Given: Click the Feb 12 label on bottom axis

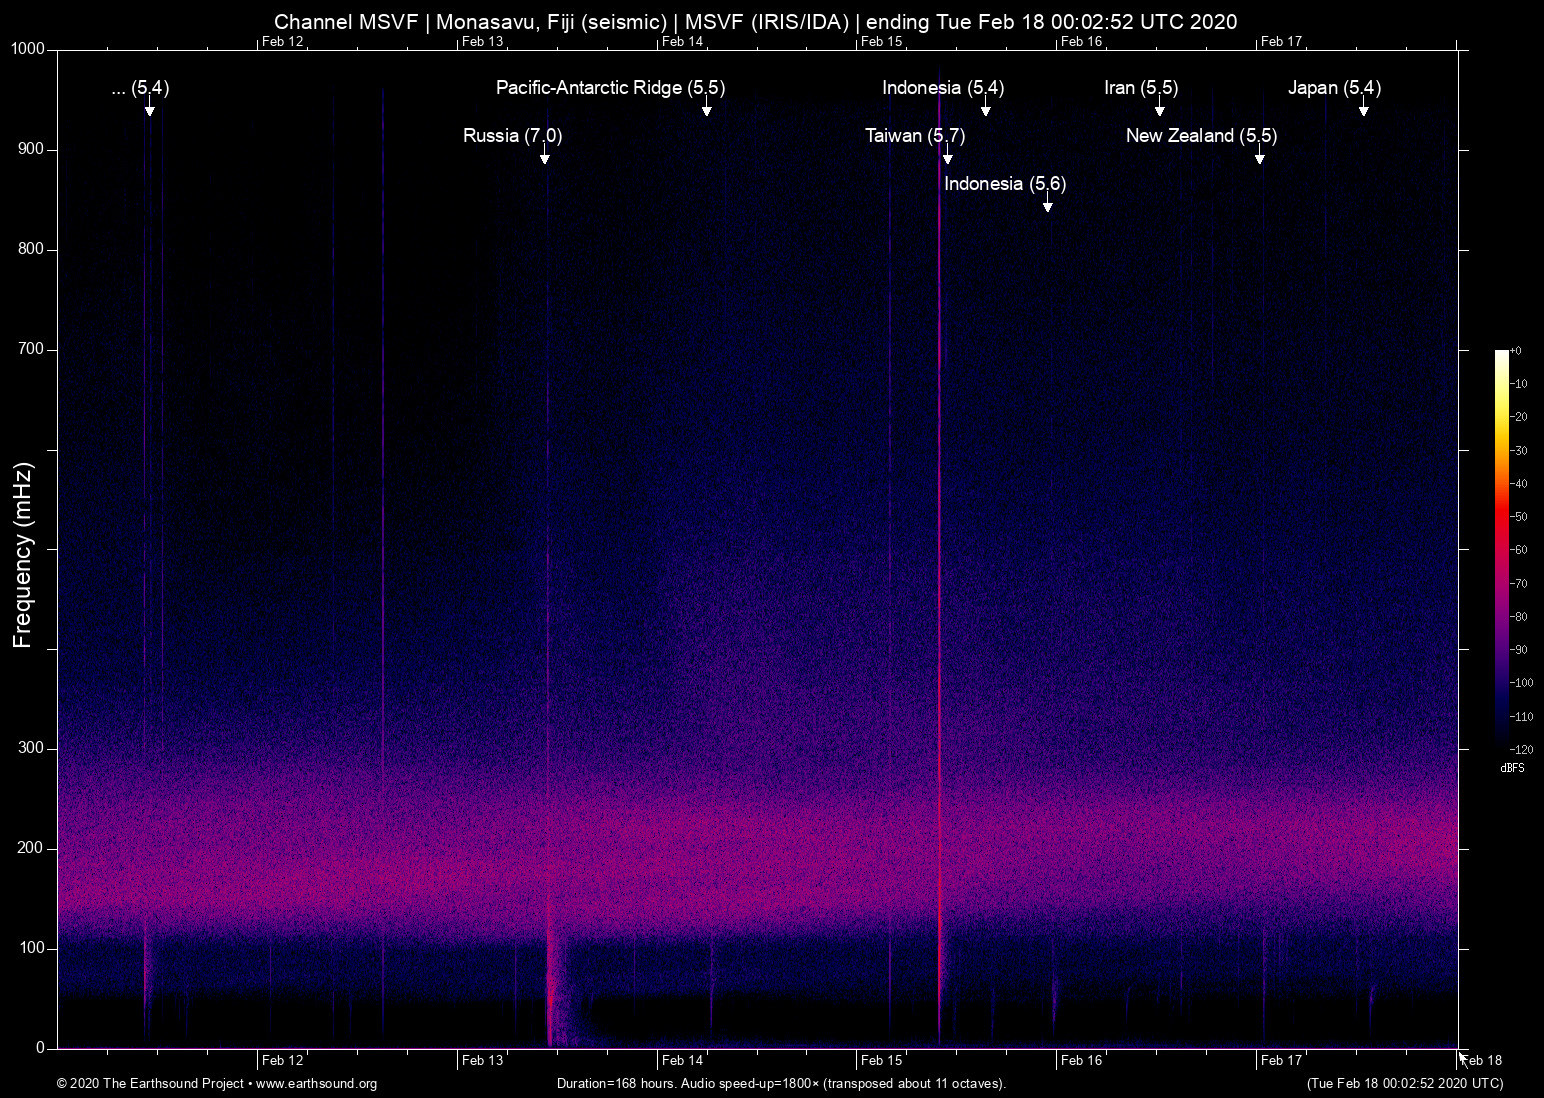Looking at the screenshot, I should pos(281,1060).
